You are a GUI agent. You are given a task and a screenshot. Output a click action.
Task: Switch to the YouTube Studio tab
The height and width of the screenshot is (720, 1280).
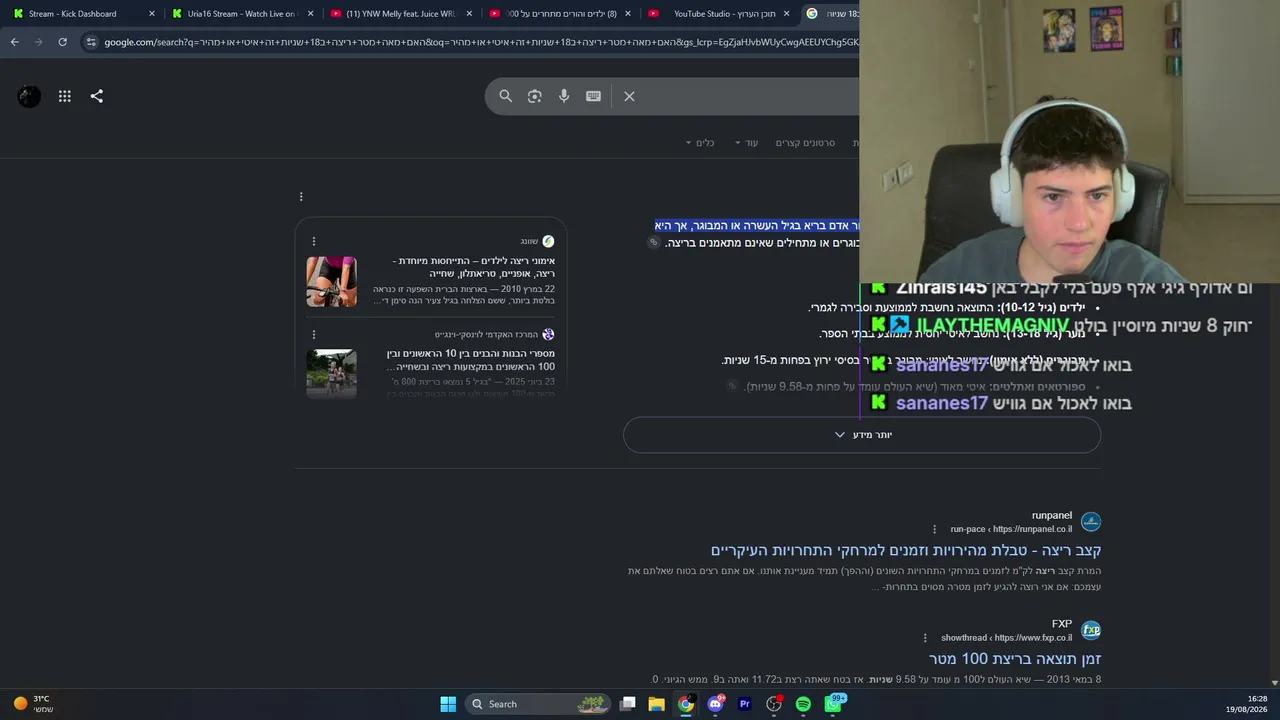(x=717, y=14)
